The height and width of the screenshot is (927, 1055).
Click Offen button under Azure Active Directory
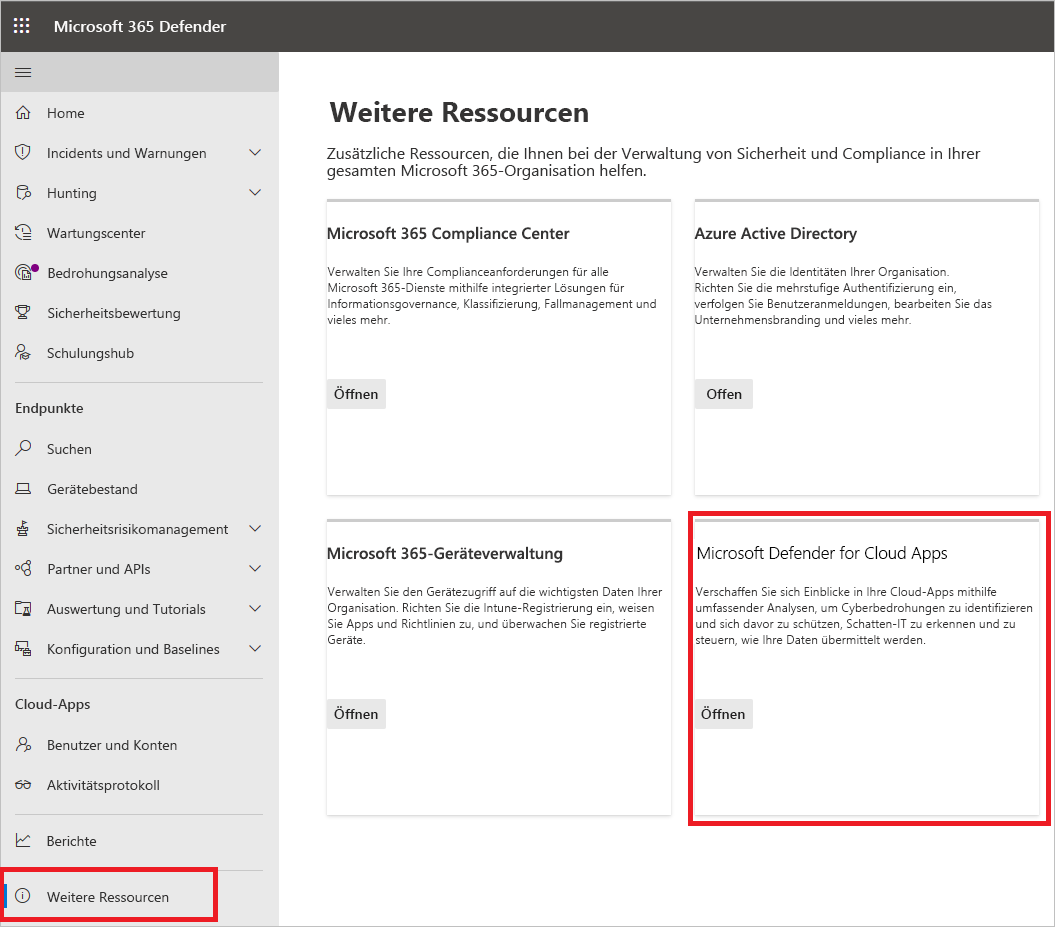(x=723, y=394)
